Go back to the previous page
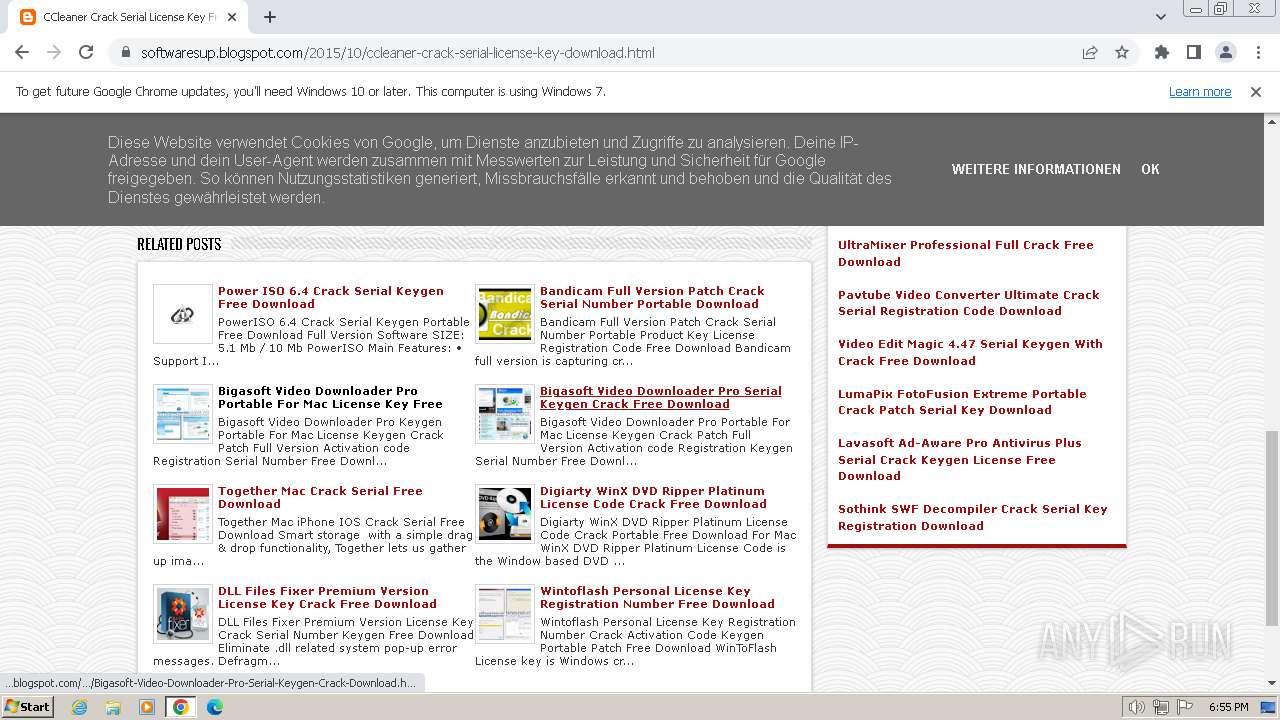 point(22,52)
